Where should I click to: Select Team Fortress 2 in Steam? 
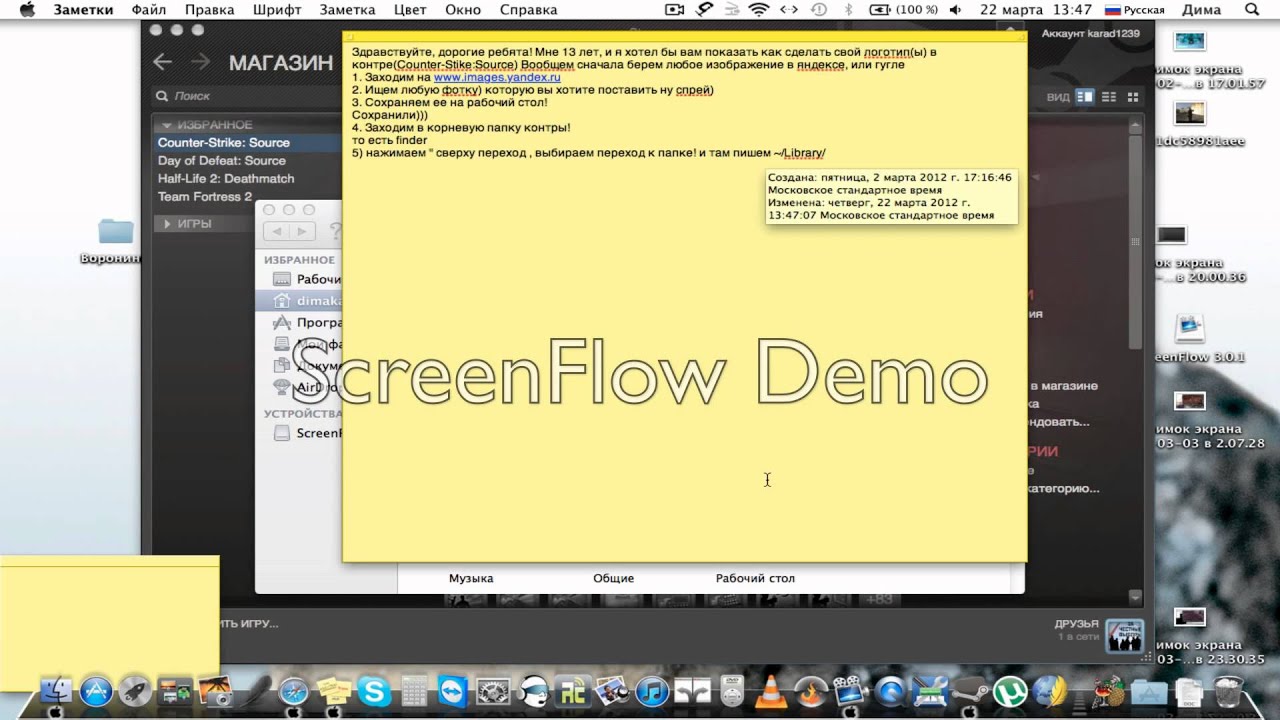coord(205,197)
